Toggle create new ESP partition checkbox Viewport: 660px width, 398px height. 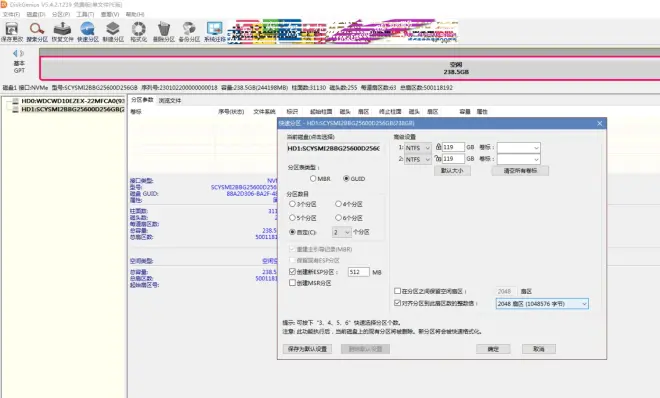[293, 272]
